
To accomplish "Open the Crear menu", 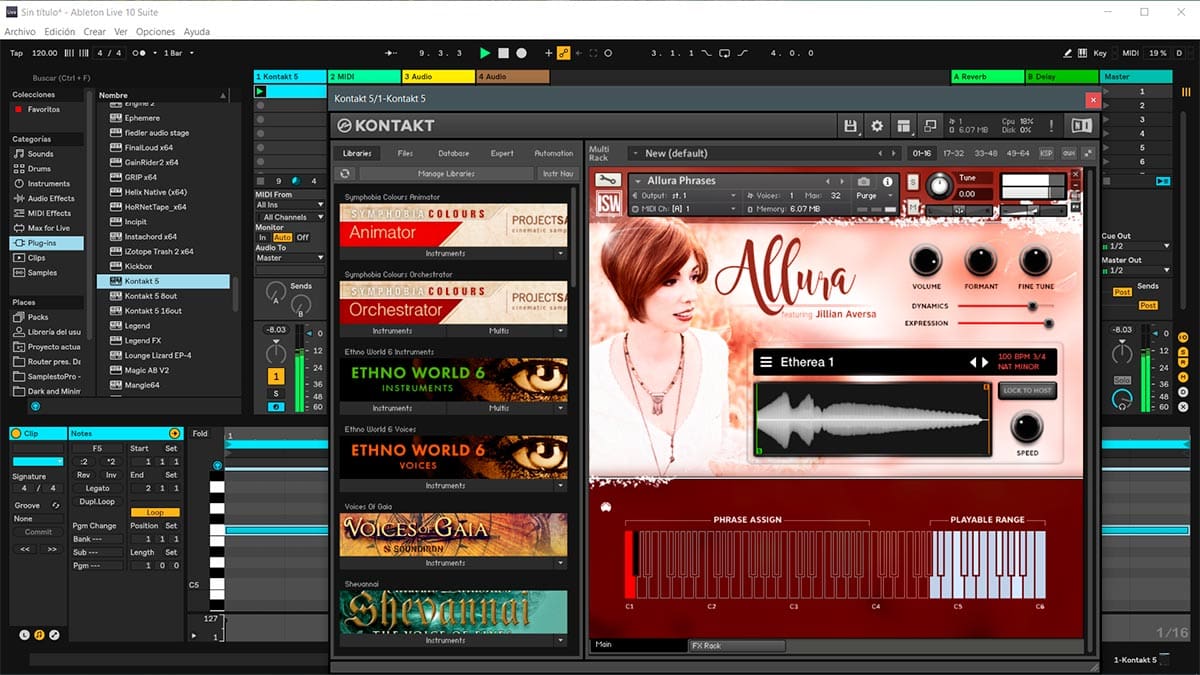I will [x=95, y=32].
